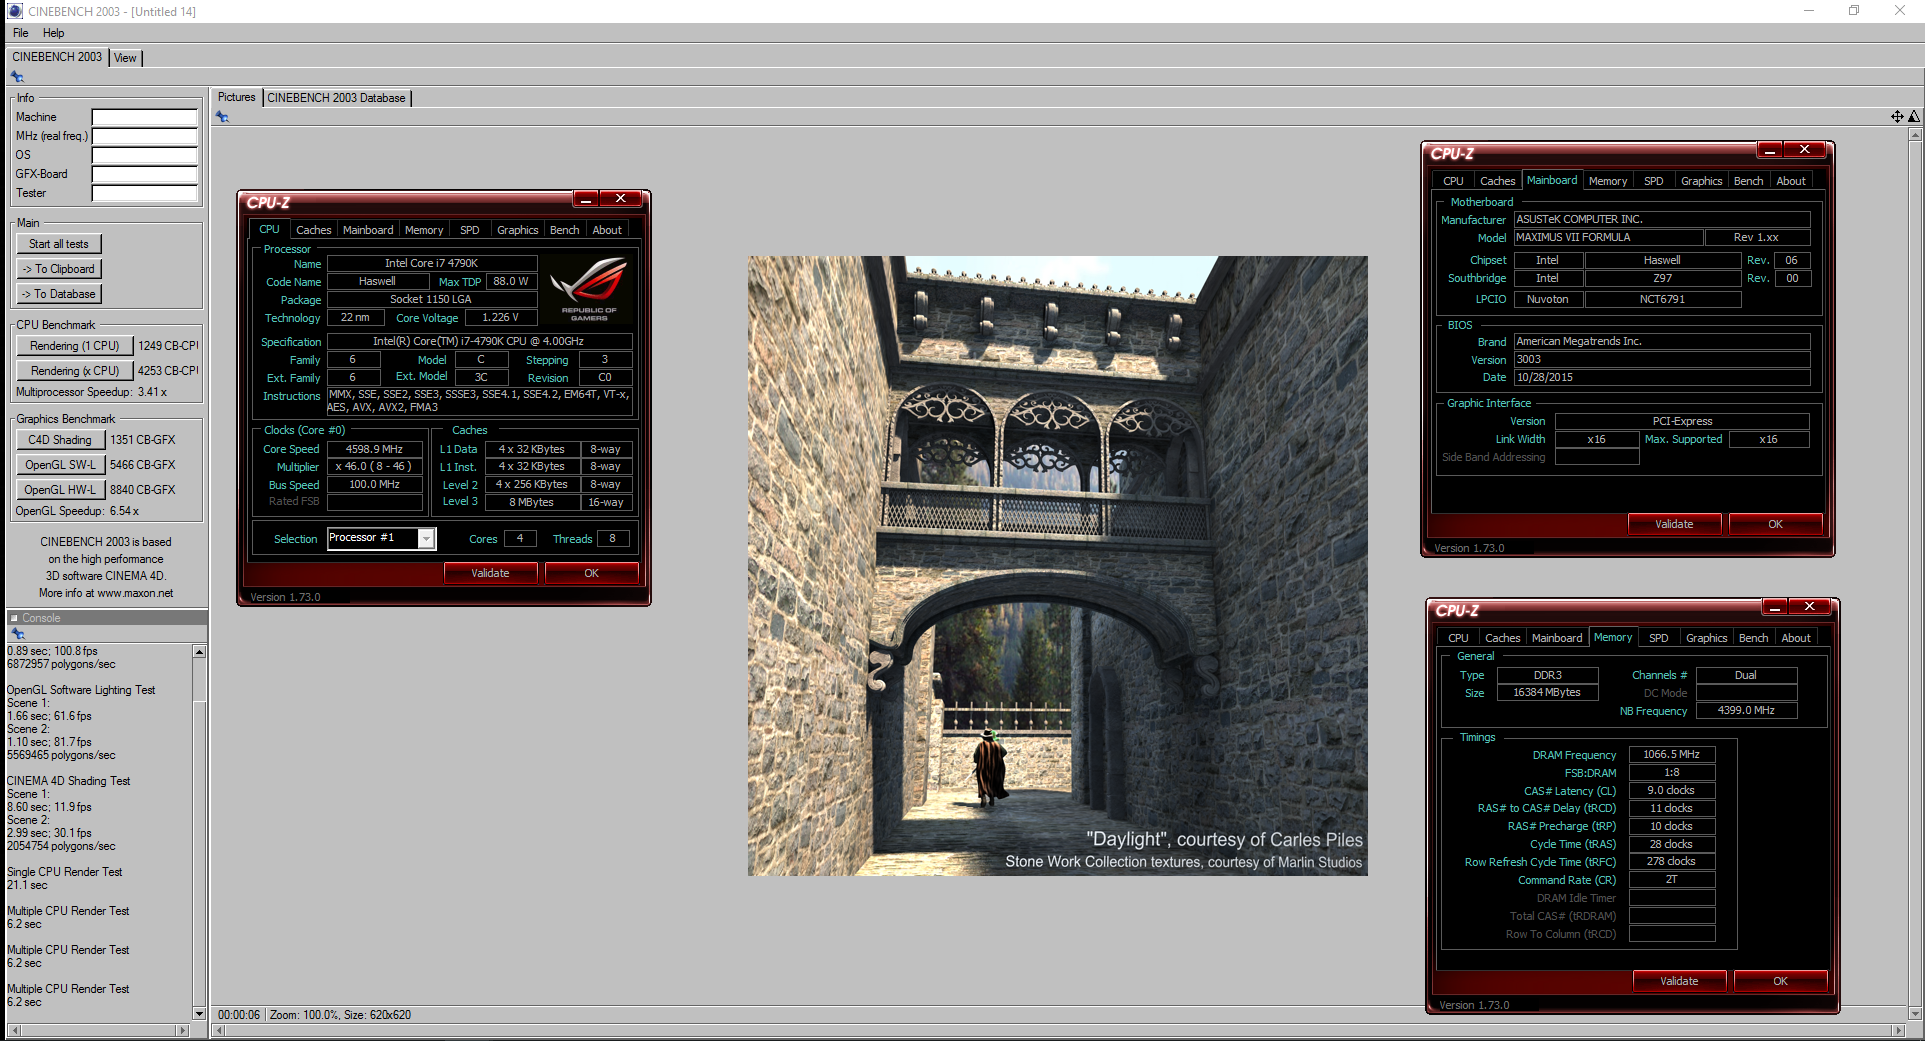1925x1041 pixels.
Task: Click Start all tests button
Action: tap(59, 244)
